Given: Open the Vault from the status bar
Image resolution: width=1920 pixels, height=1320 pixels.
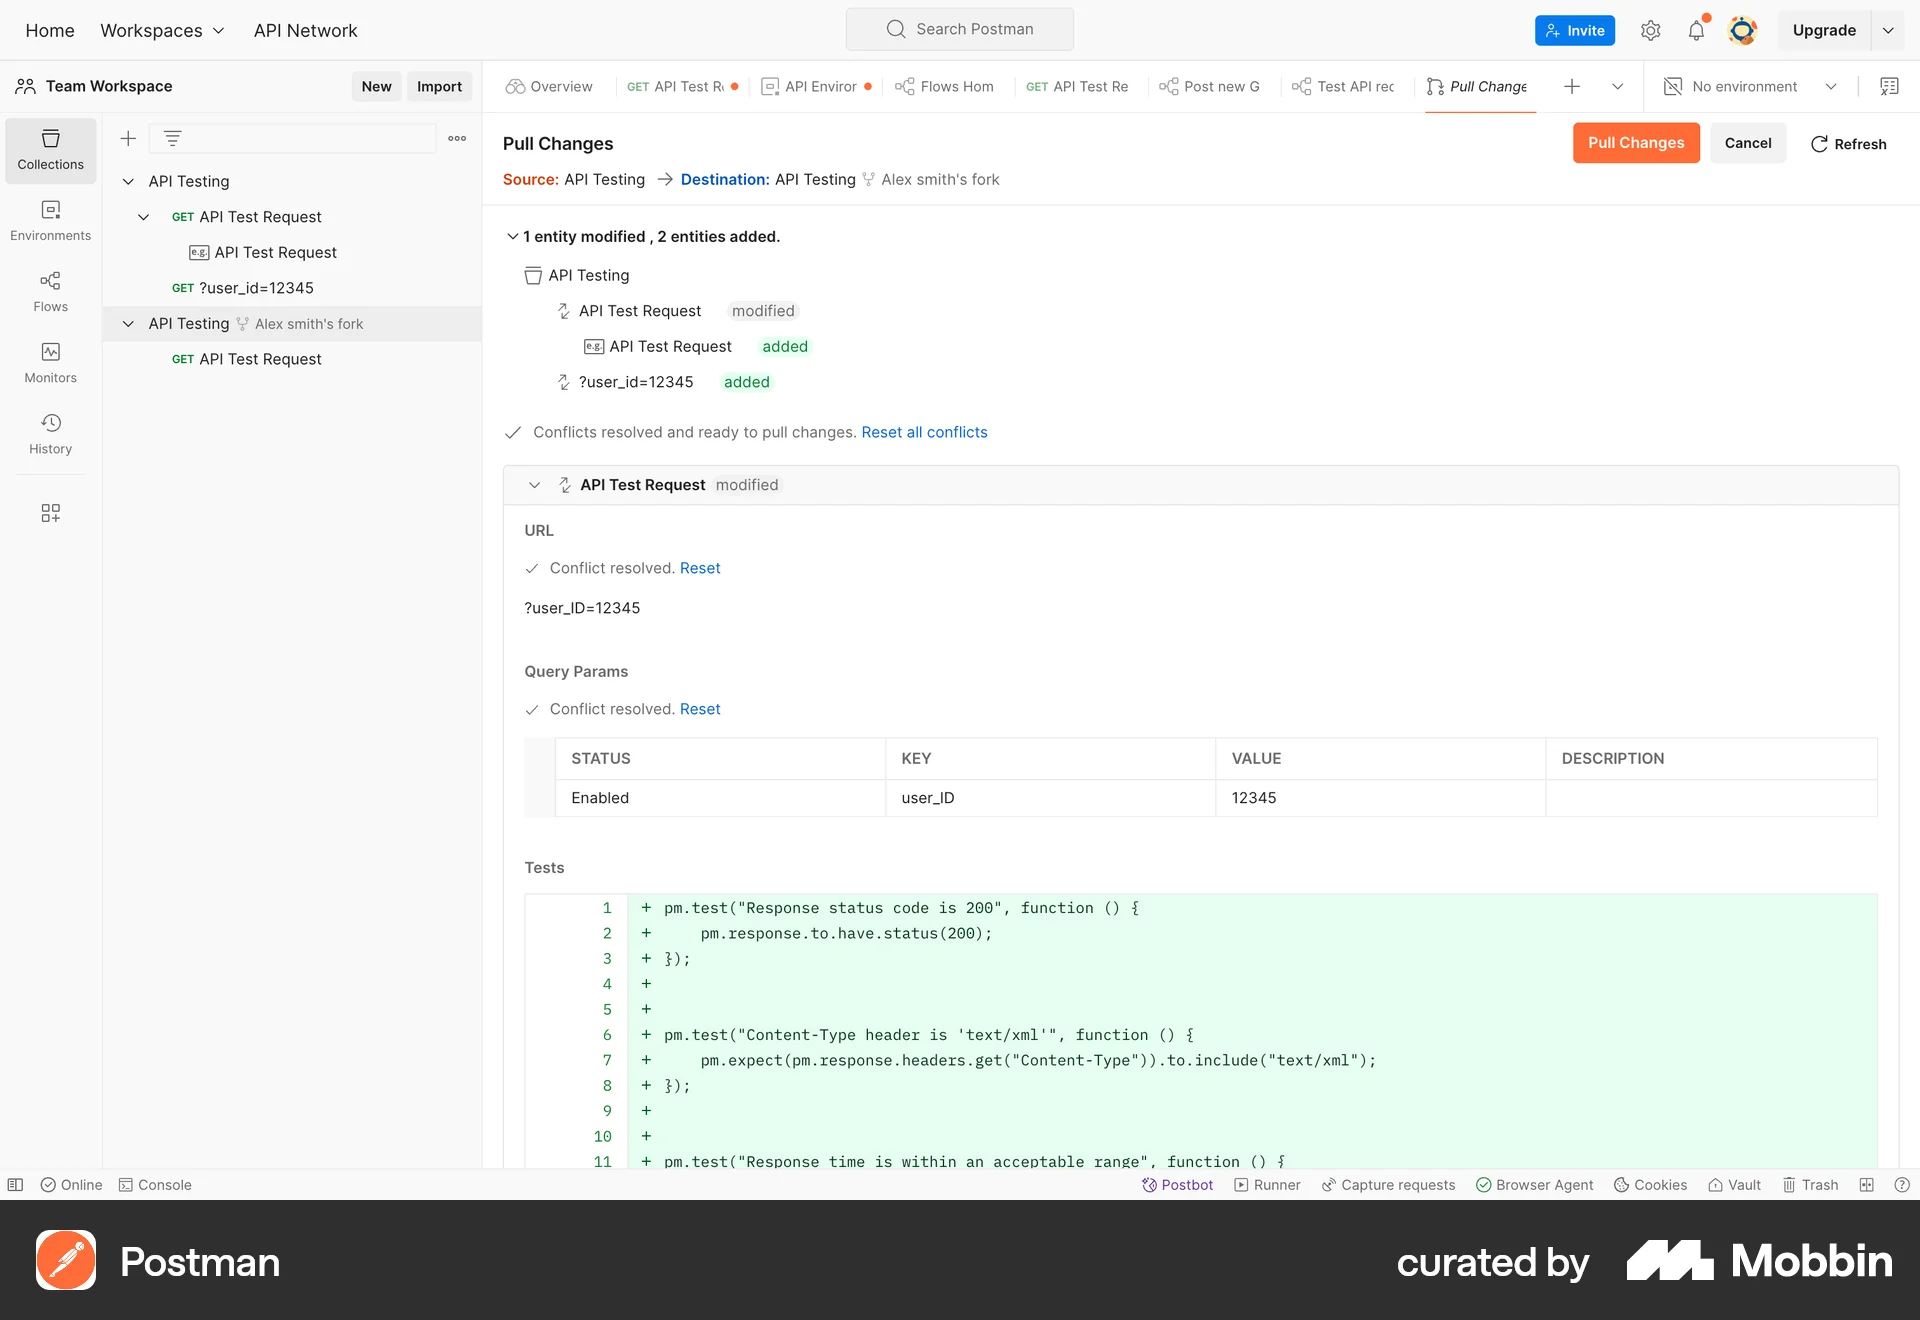Looking at the screenshot, I should point(1734,1184).
